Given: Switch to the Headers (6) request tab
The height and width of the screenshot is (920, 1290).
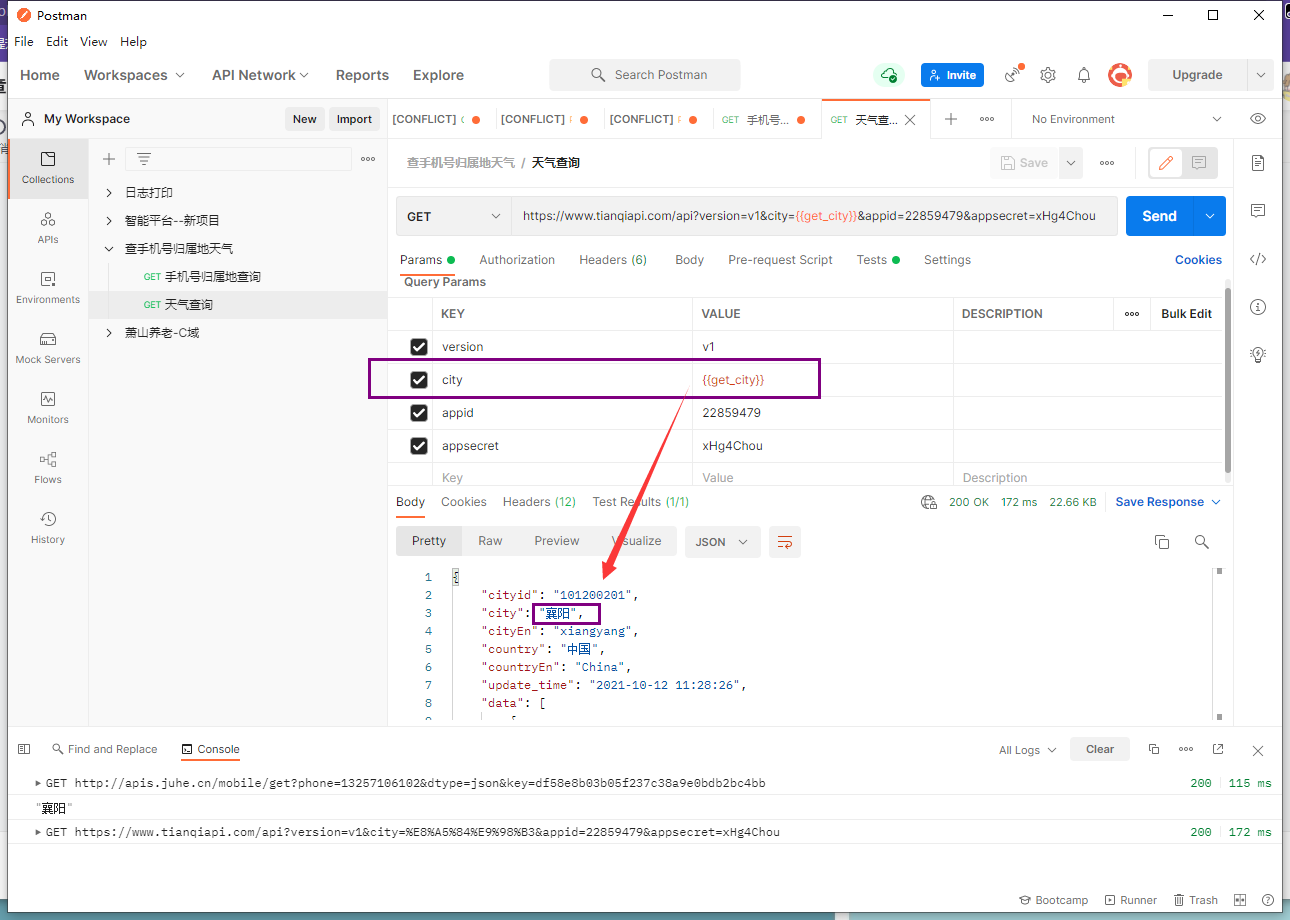Looking at the screenshot, I should 613,260.
